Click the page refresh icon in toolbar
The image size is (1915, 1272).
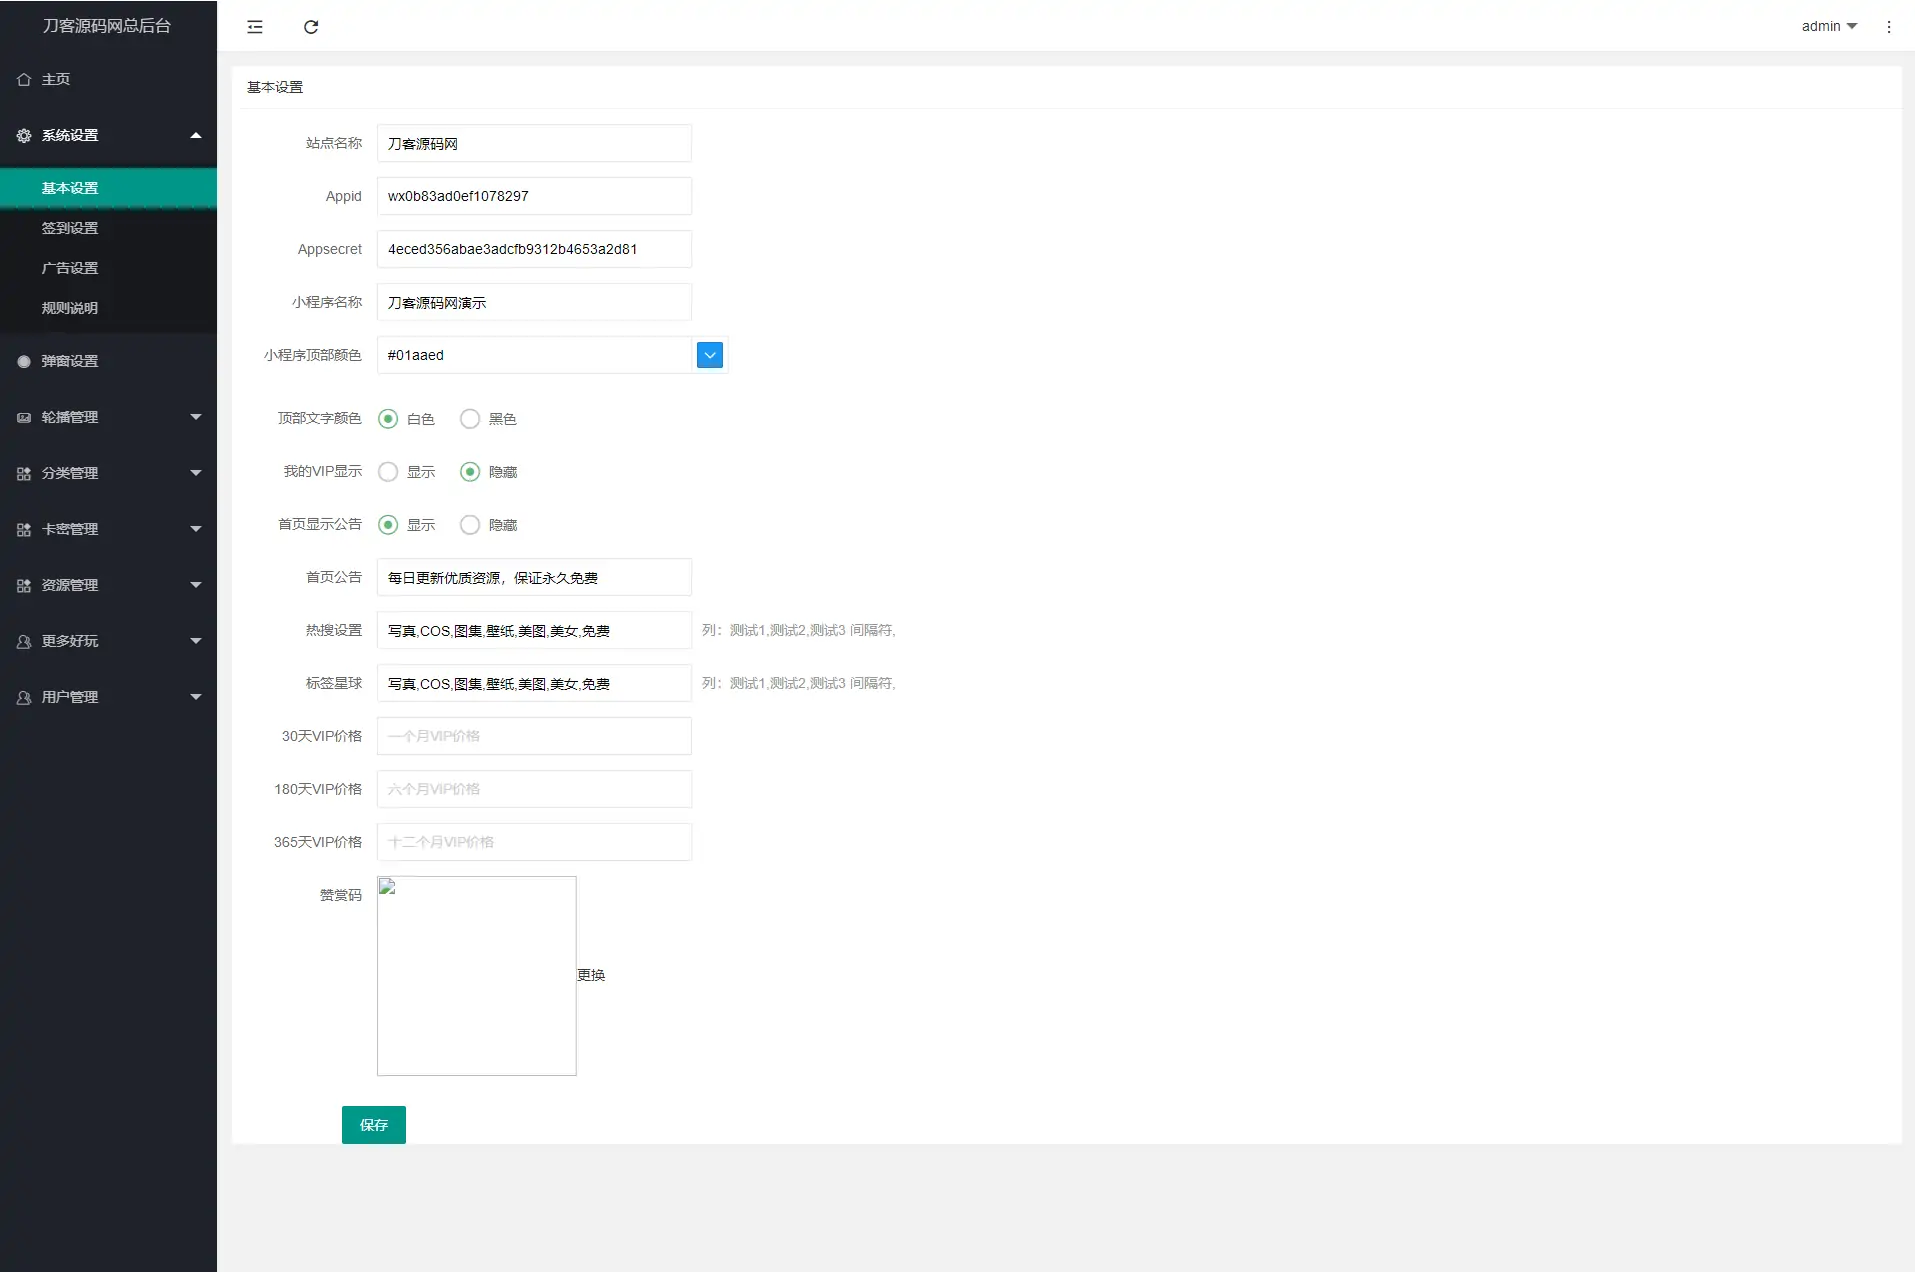click(x=311, y=27)
